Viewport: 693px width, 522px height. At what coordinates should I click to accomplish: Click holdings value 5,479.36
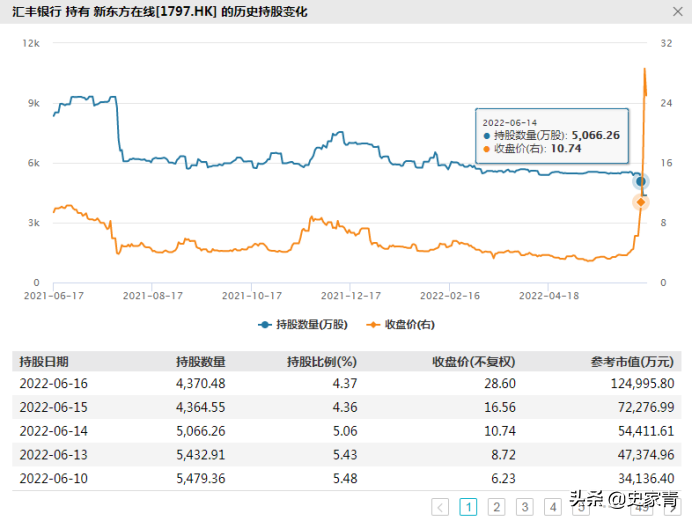pyautogui.click(x=201, y=478)
